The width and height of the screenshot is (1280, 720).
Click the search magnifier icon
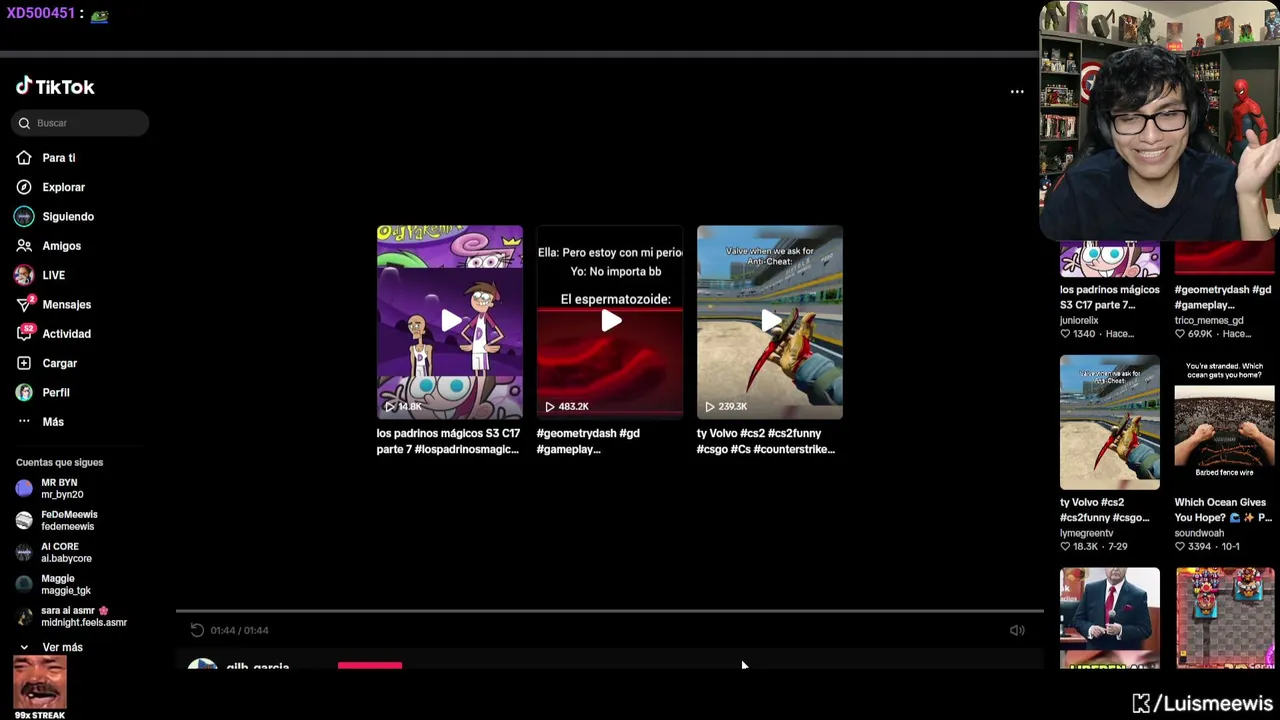[24, 123]
